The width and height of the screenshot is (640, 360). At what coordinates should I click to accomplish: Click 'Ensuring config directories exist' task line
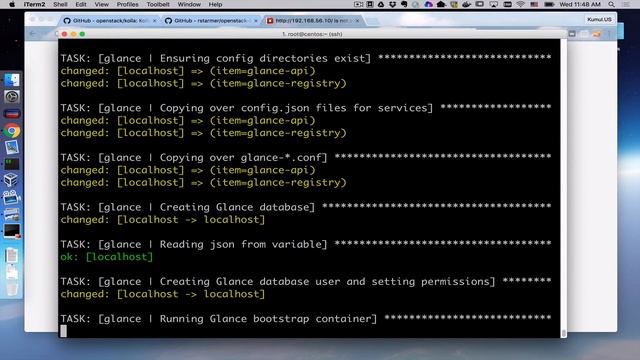(x=306, y=58)
